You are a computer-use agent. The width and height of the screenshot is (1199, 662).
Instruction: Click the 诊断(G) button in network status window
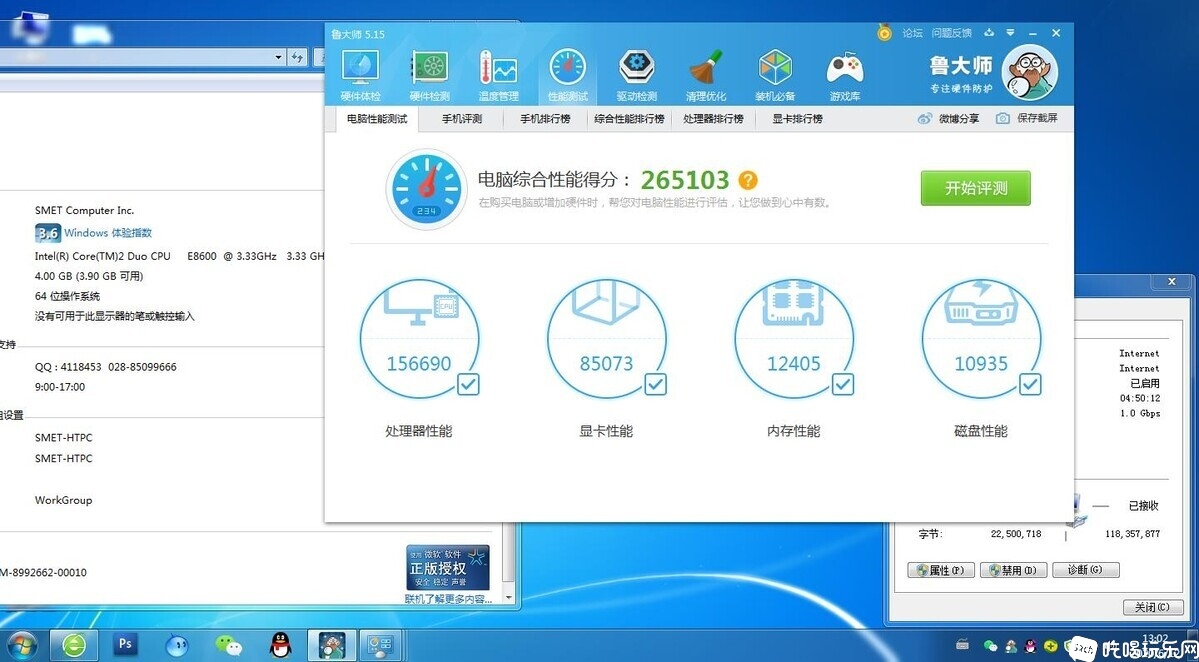(x=1086, y=570)
